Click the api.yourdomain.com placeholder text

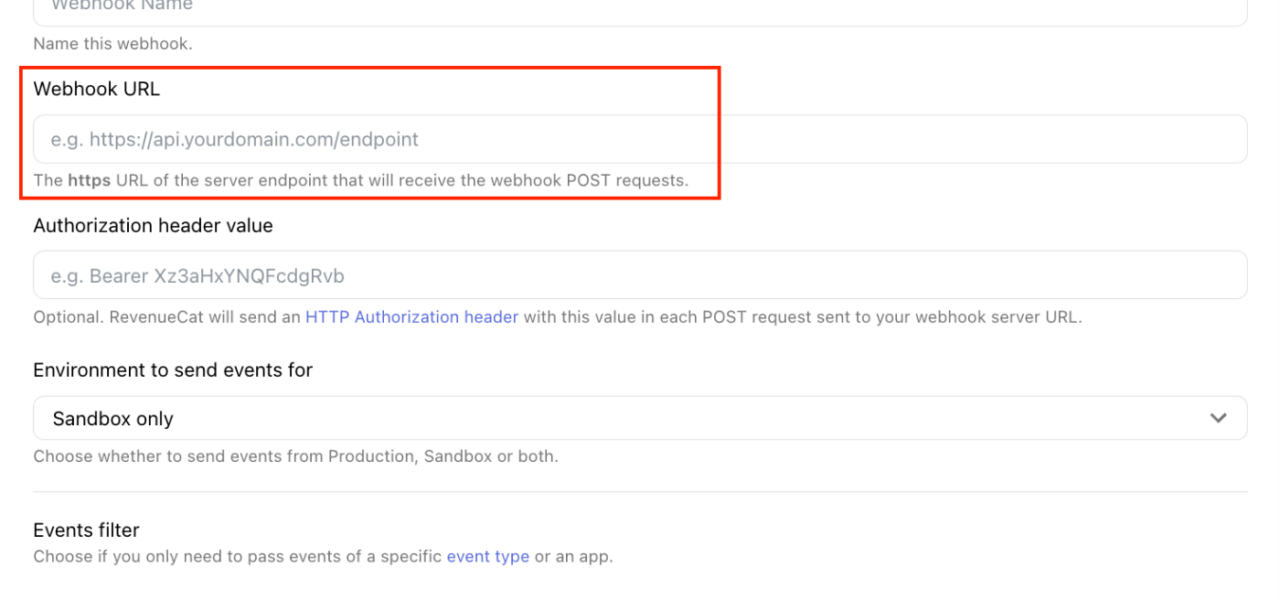point(235,140)
